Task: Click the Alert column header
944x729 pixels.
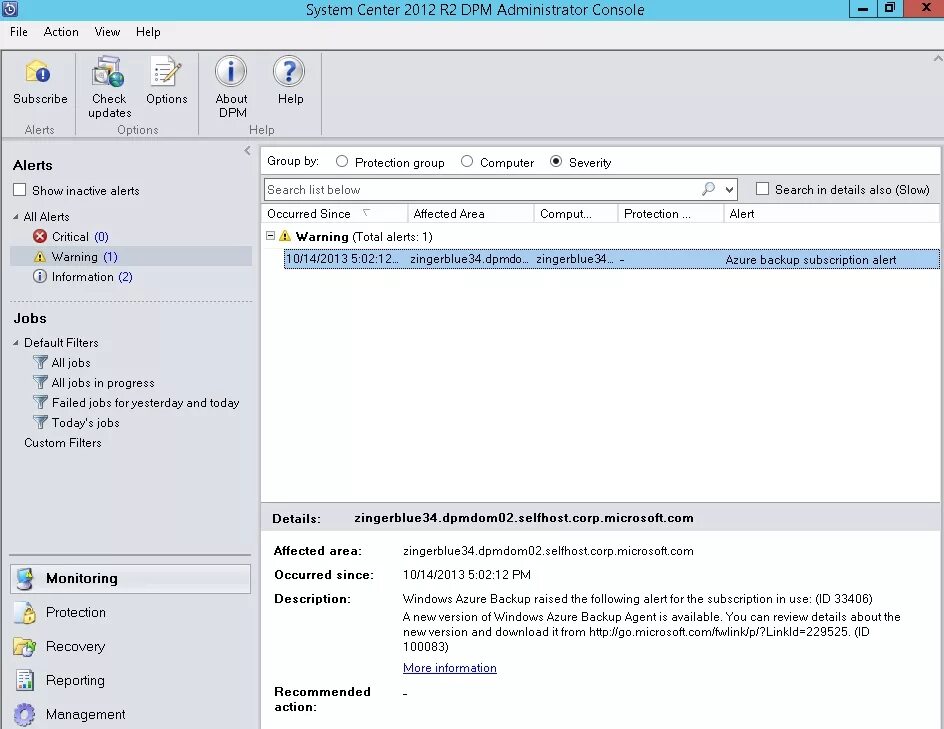Action: pos(831,214)
